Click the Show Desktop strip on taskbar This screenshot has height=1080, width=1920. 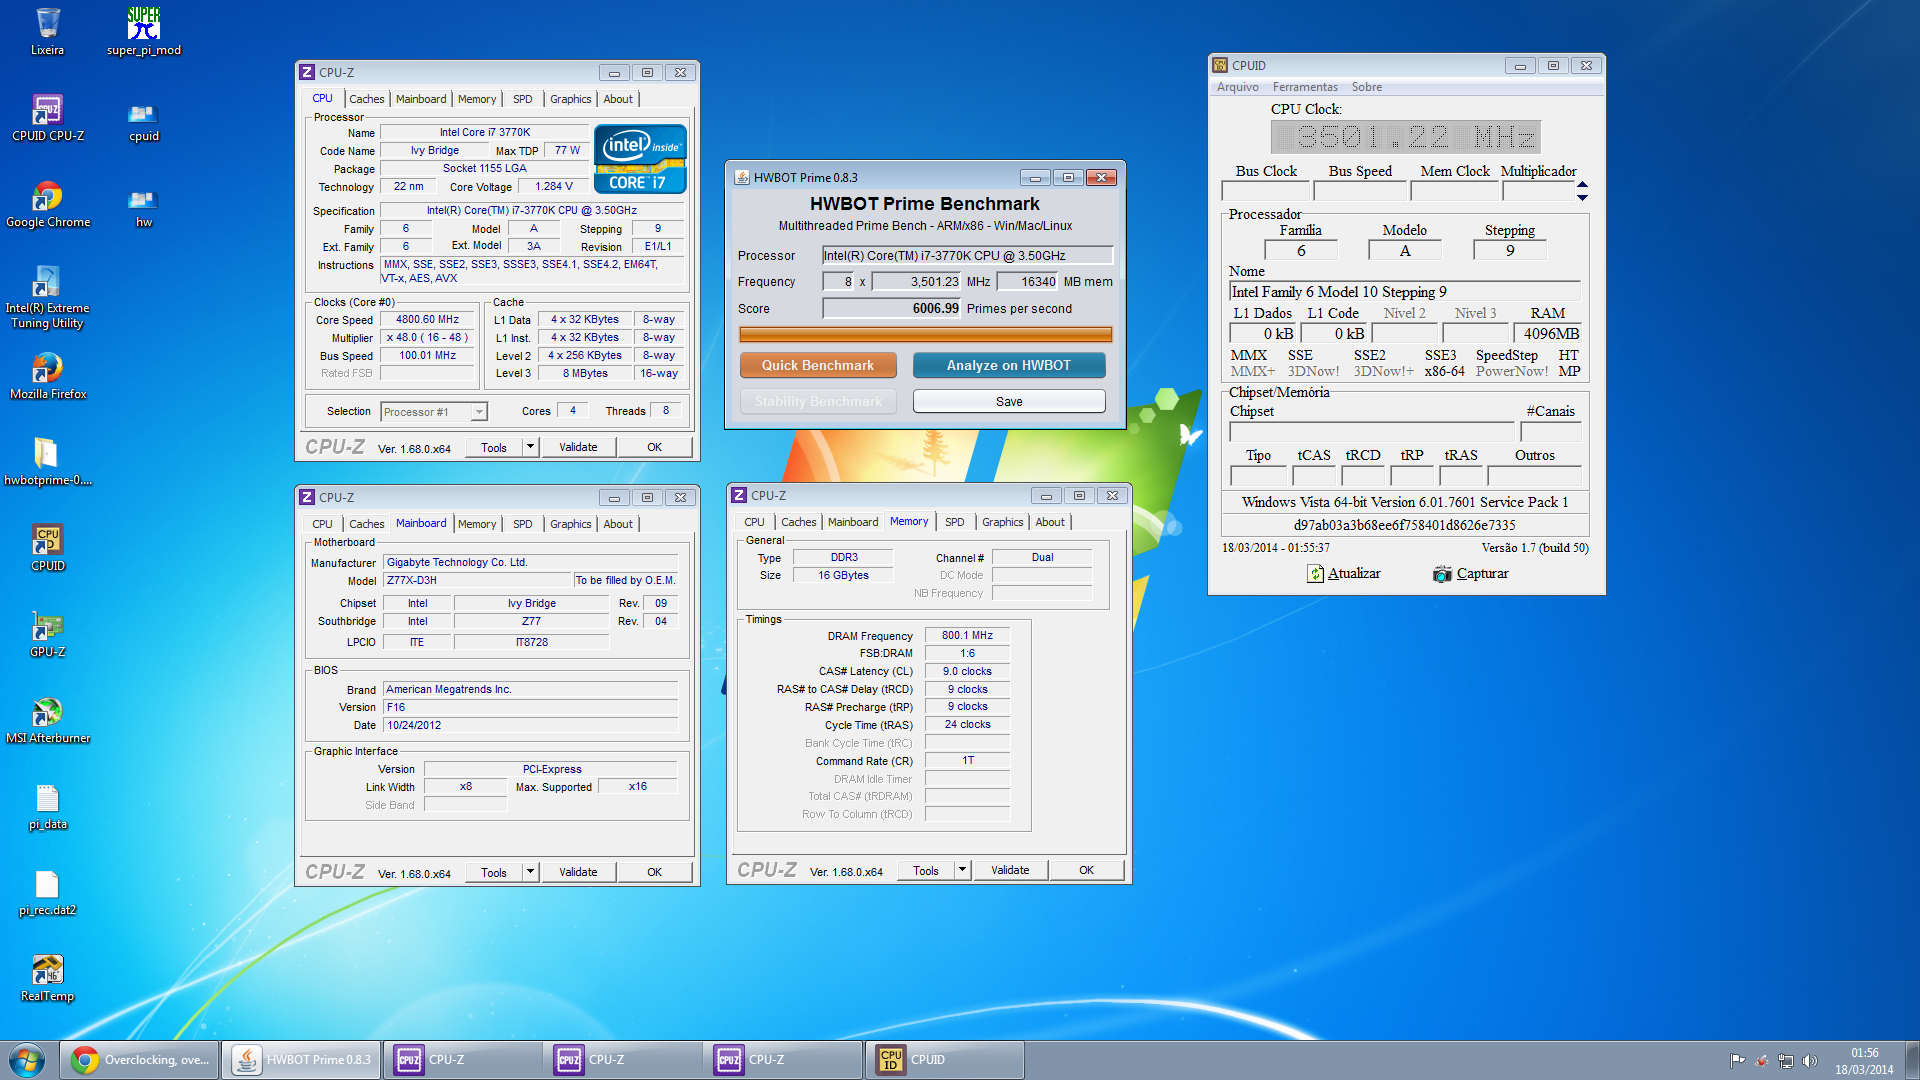point(1912,1060)
